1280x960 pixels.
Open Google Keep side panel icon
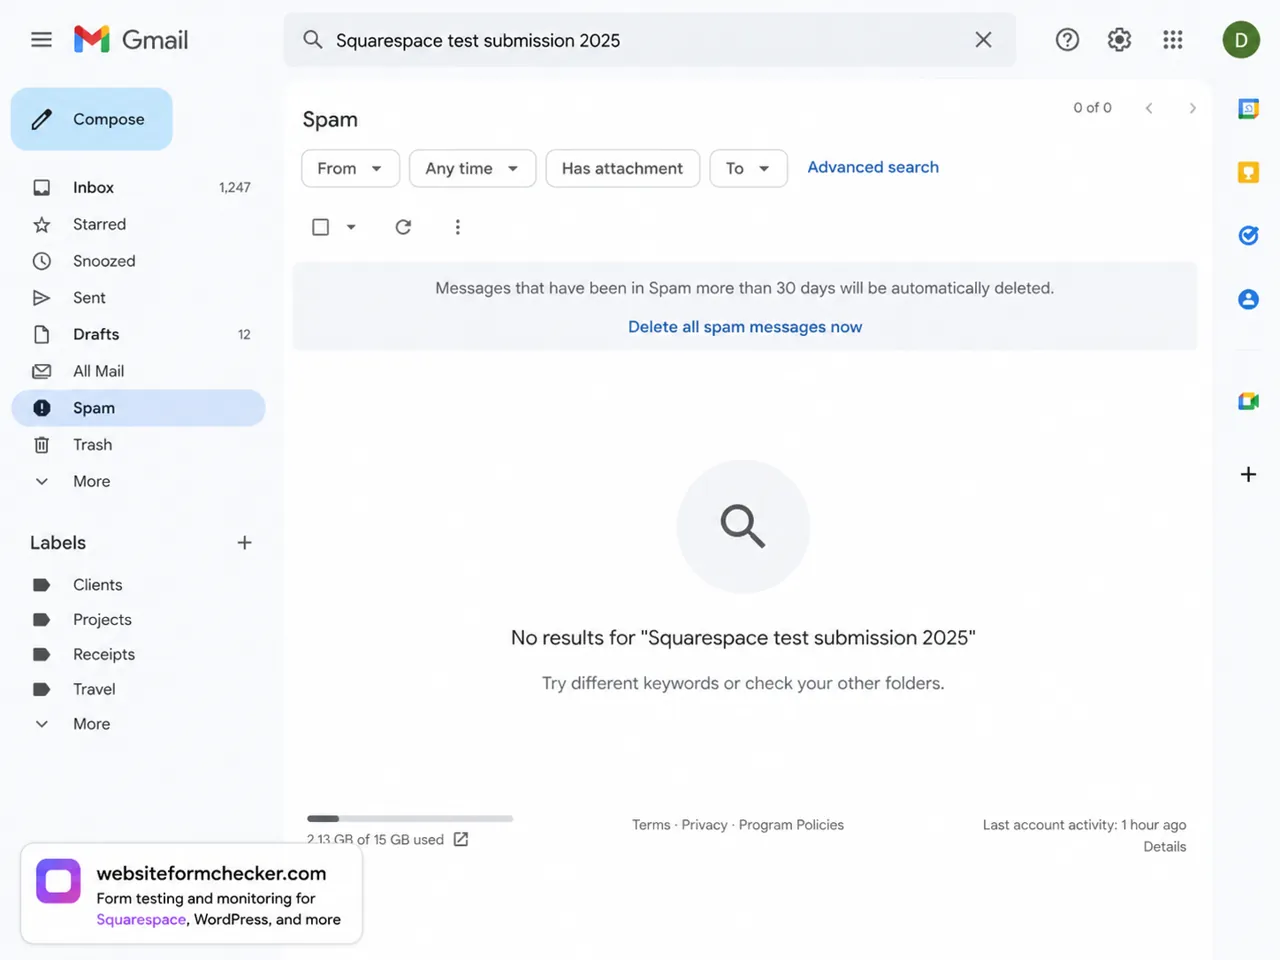(x=1248, y=172)
